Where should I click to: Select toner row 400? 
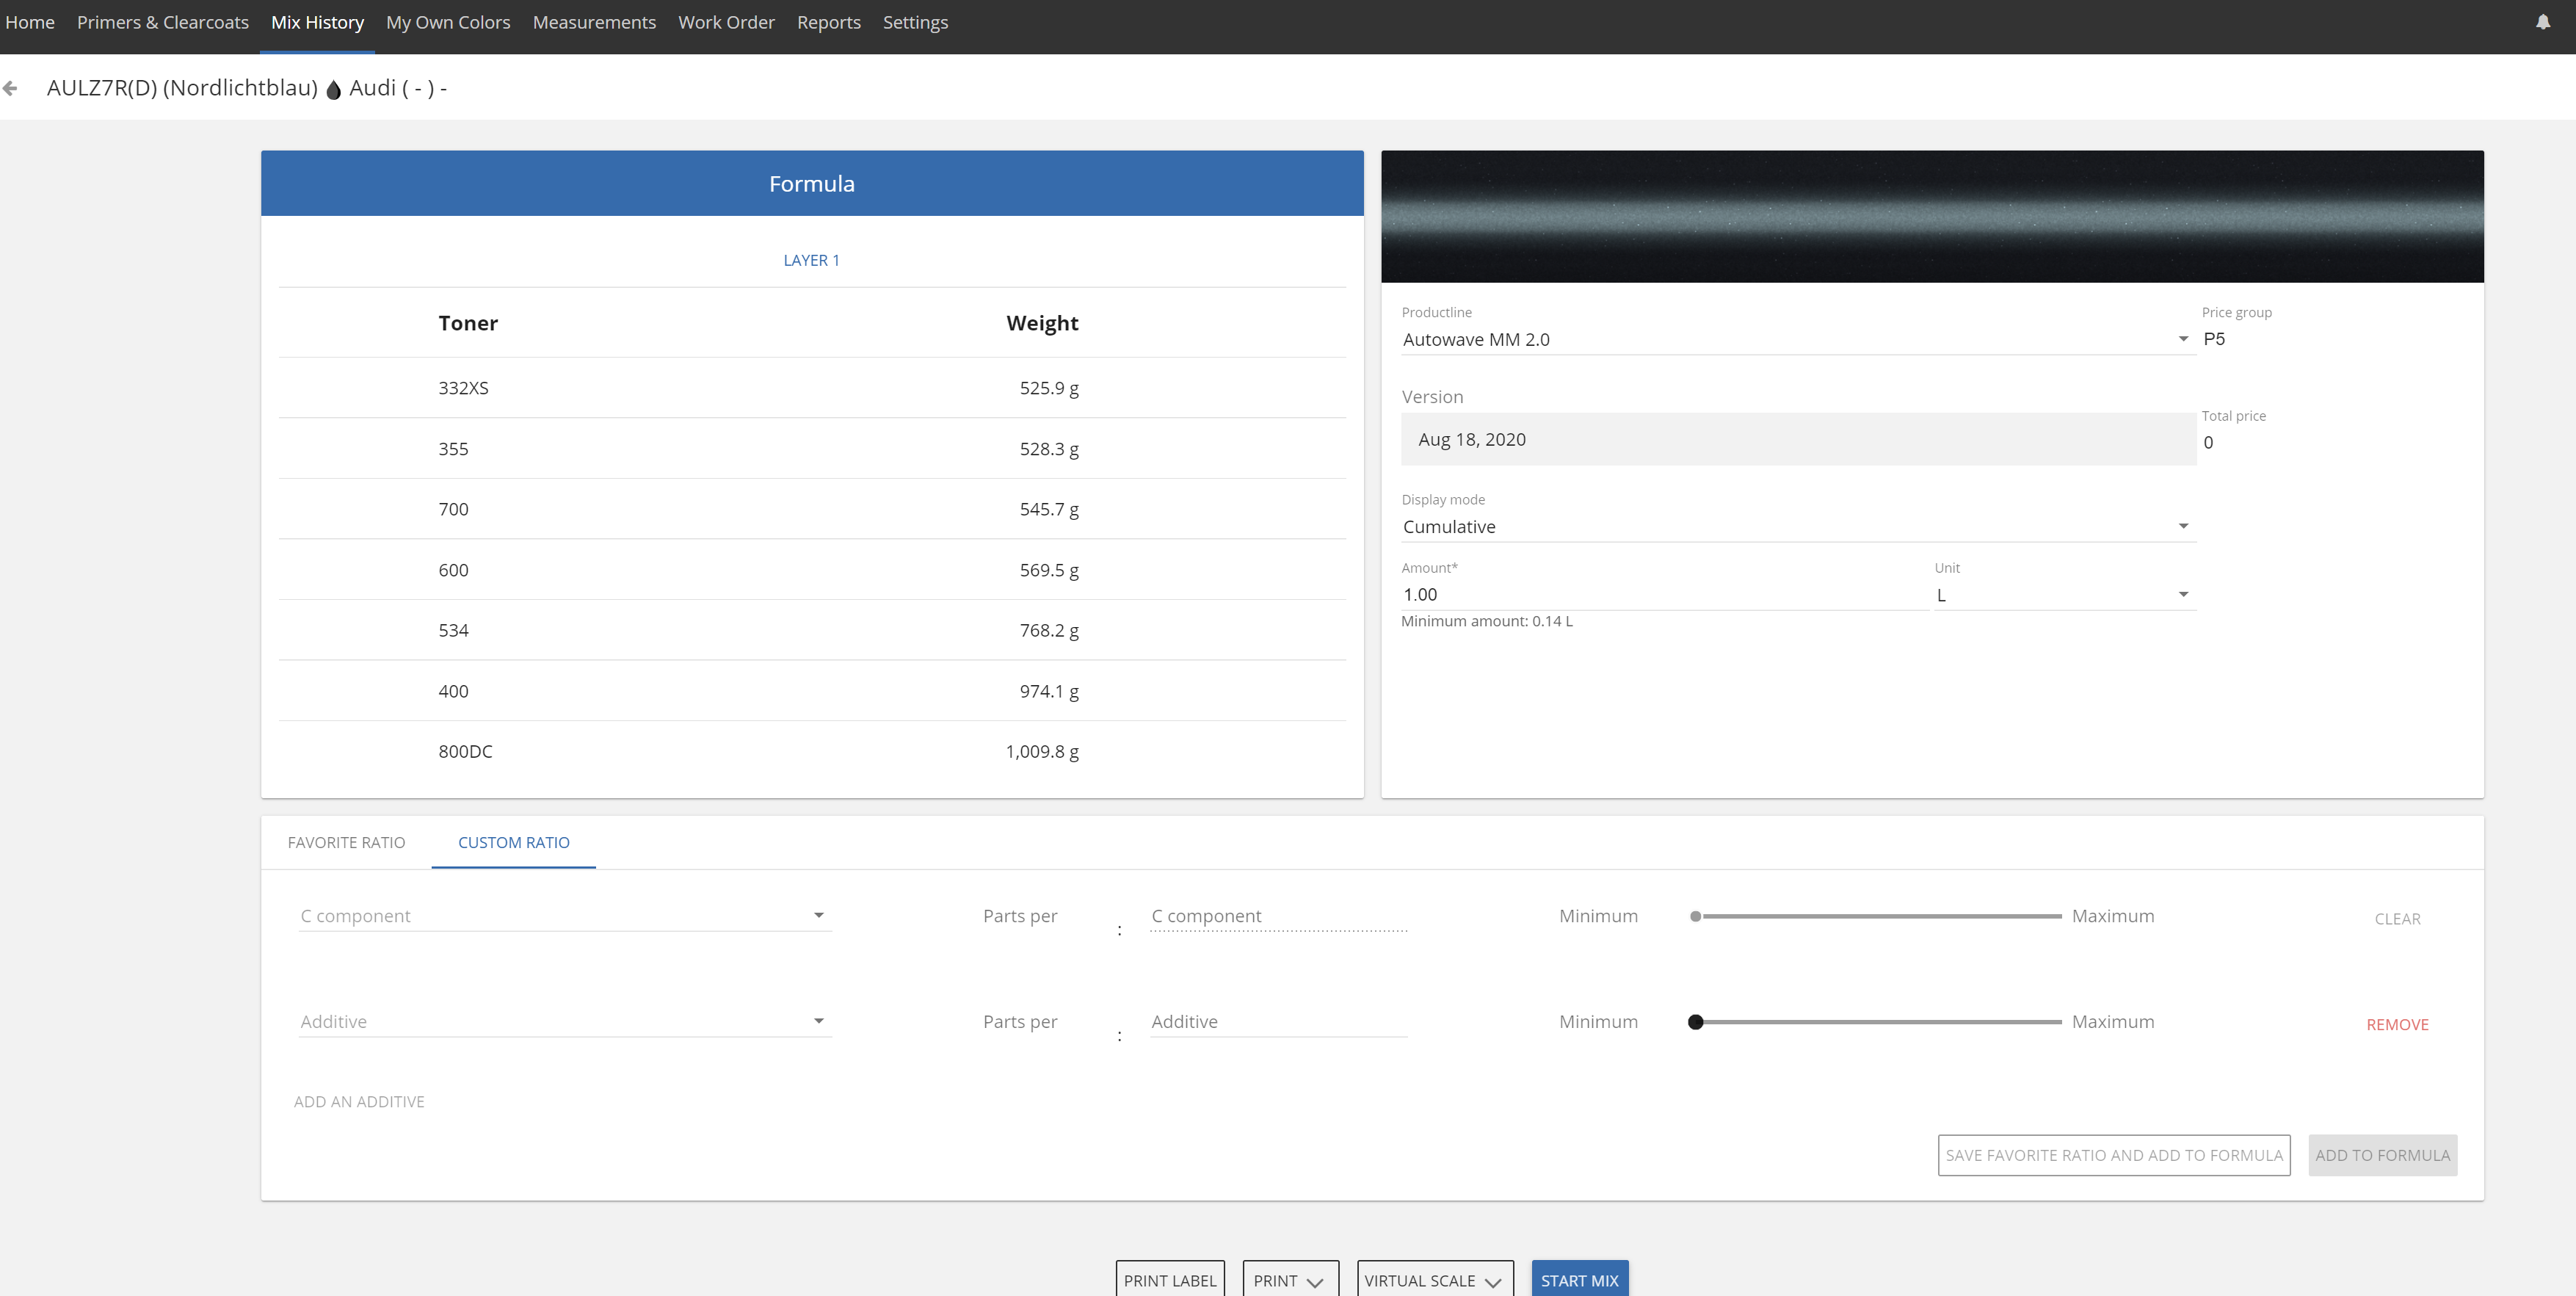click(x=812, y=691)
